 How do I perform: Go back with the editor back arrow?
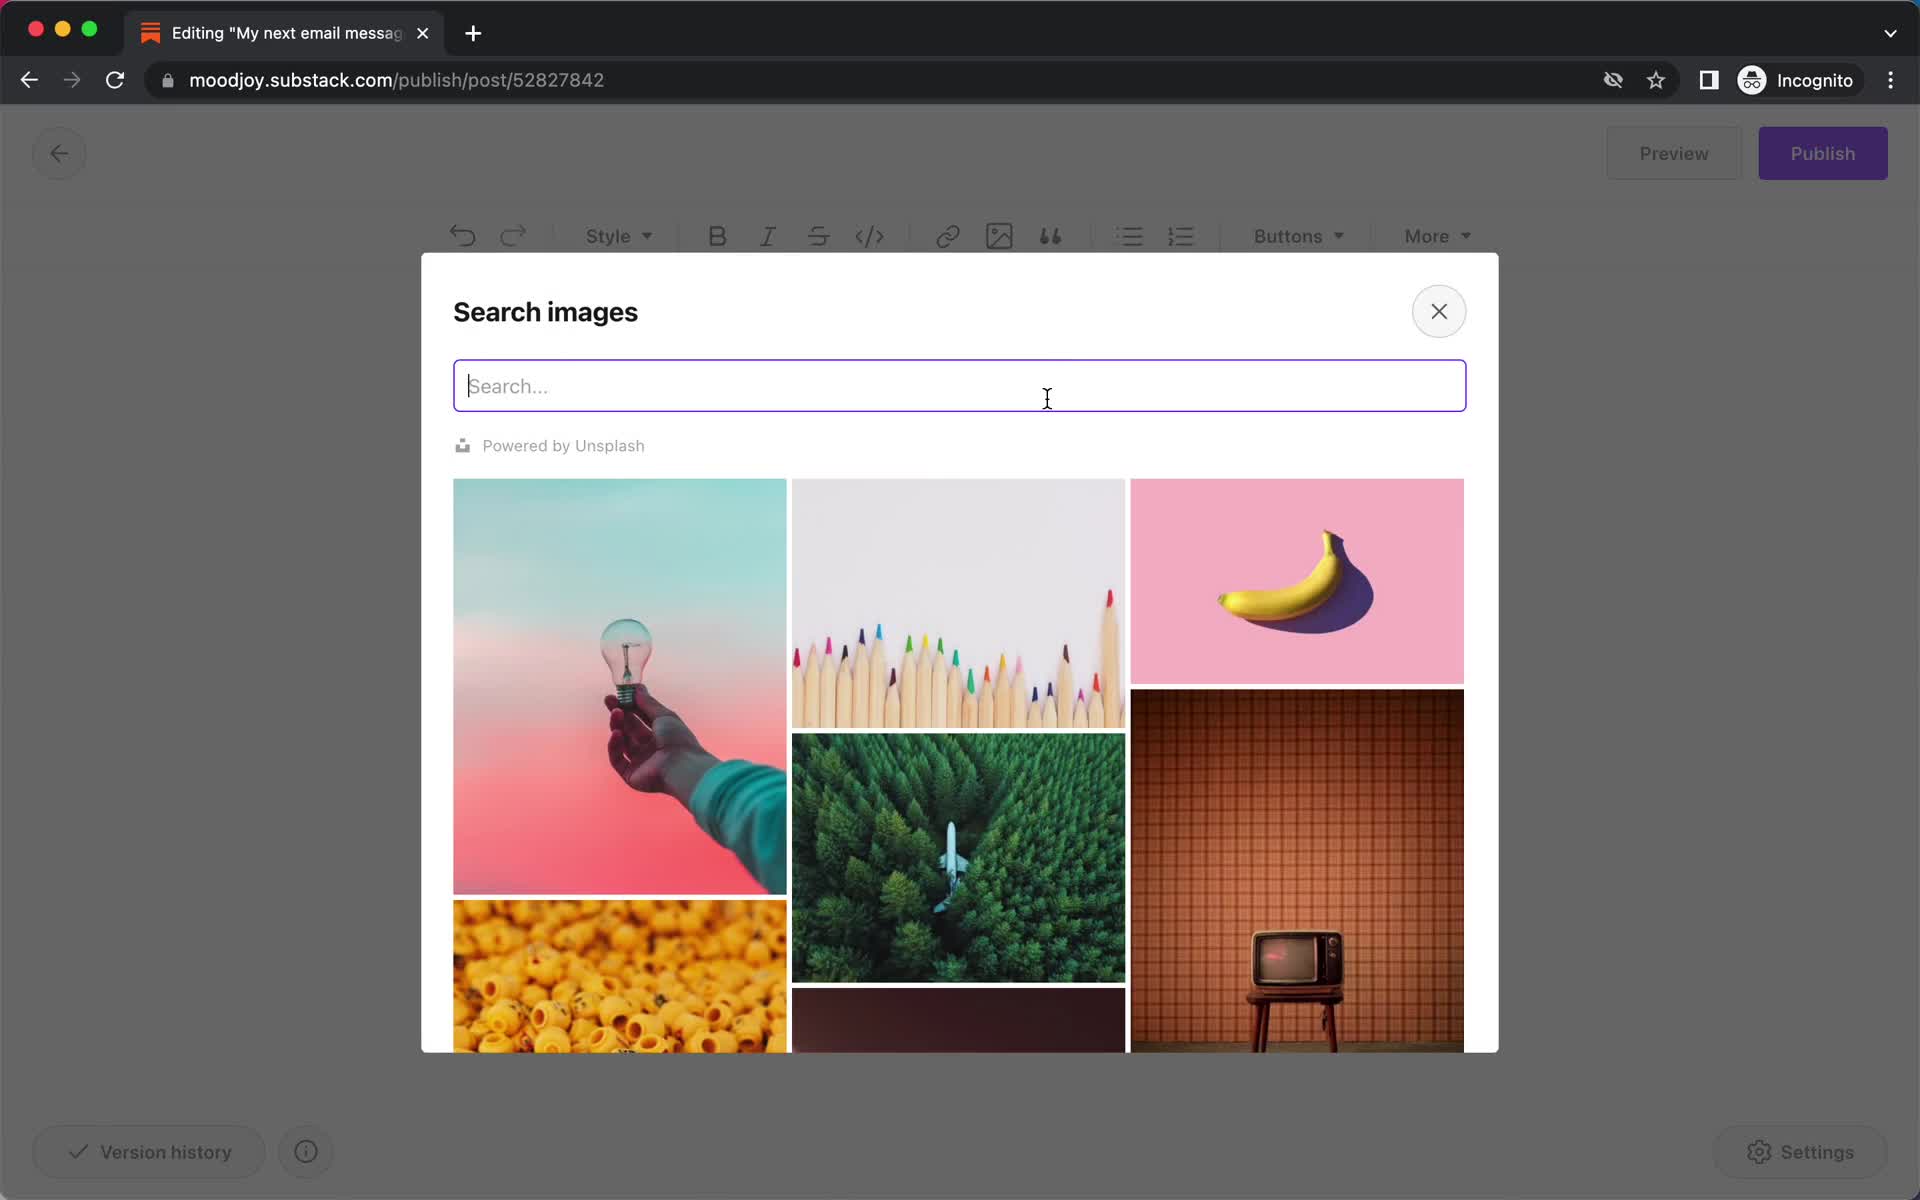click(x=59, y=153)
